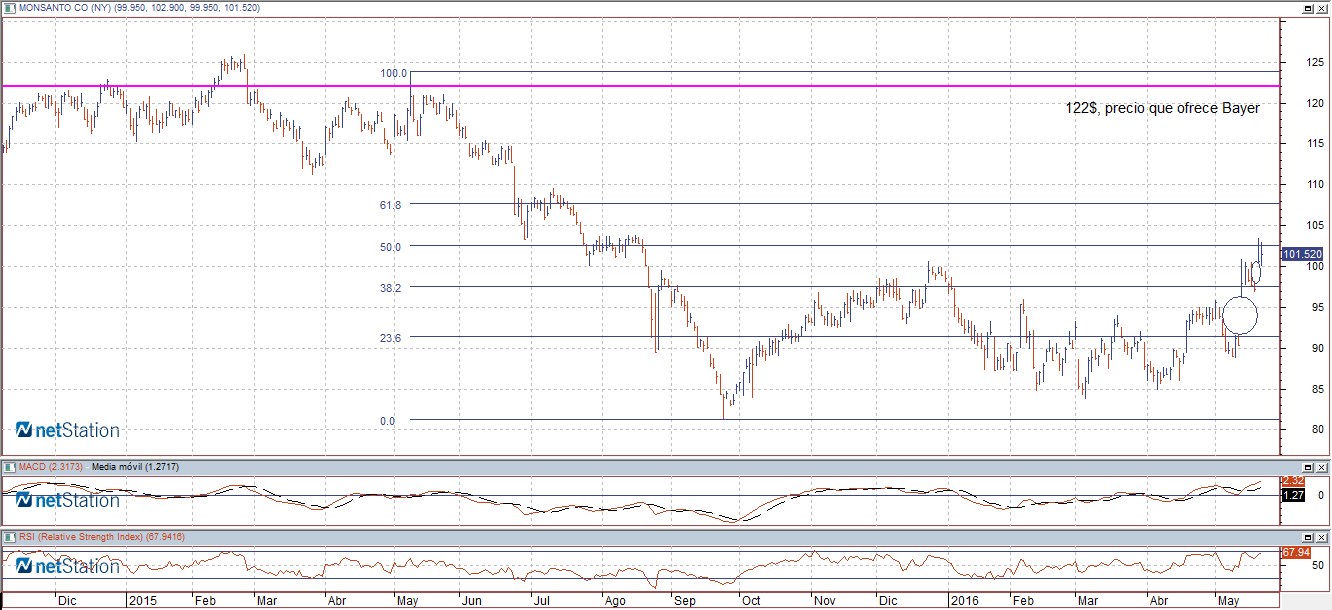Close the MONSANTO CO price panel
The image size is (1332, 610).
pyautogui.click(x=1322, y=8)
